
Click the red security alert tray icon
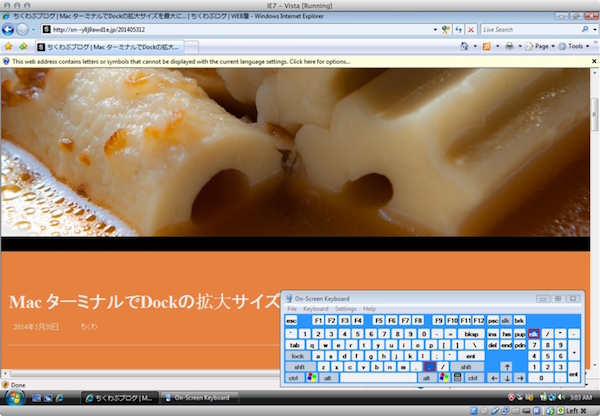[x=511, y=398]
